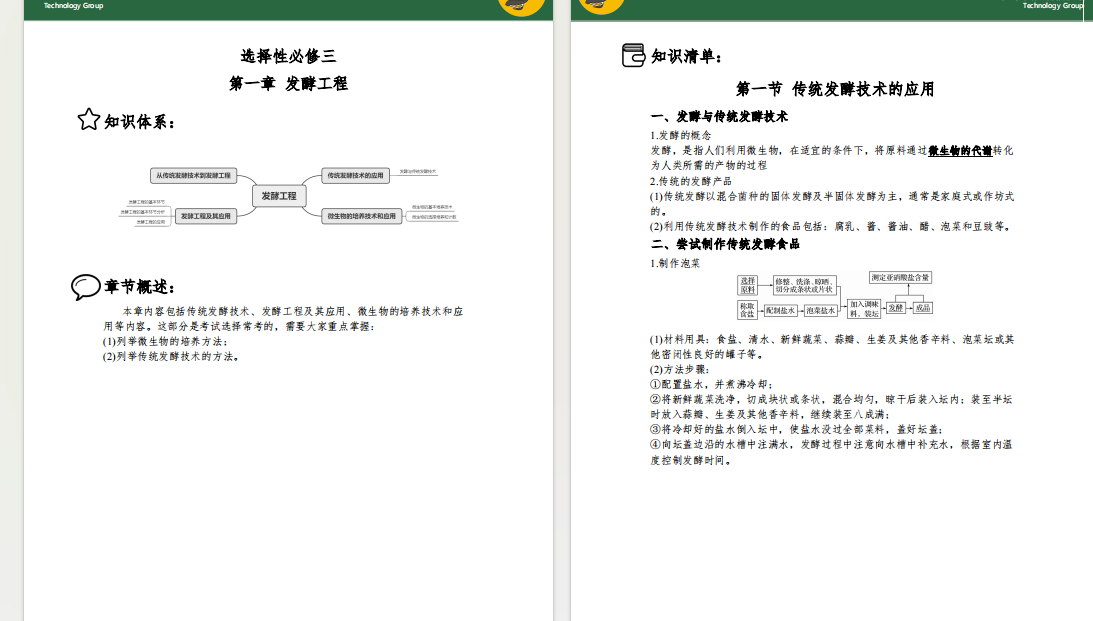Click the 知识体系 heading
1093x621 pixels.
139,122
